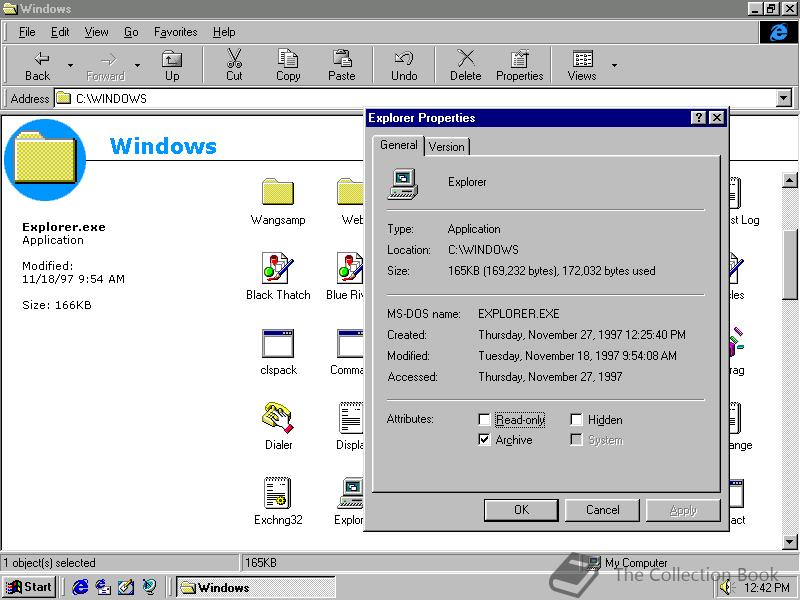This screenshot has height=600, width=800.
Task: Open the Favorites menu
Action: click(176, 32)
